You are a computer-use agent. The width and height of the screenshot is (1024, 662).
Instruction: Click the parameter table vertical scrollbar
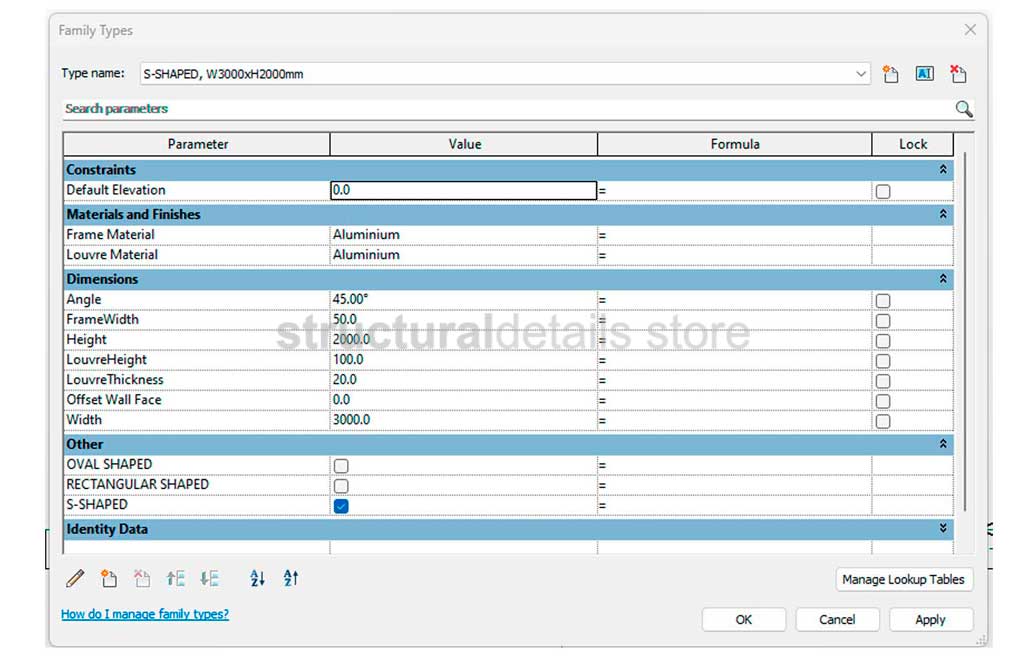[965, 331]
